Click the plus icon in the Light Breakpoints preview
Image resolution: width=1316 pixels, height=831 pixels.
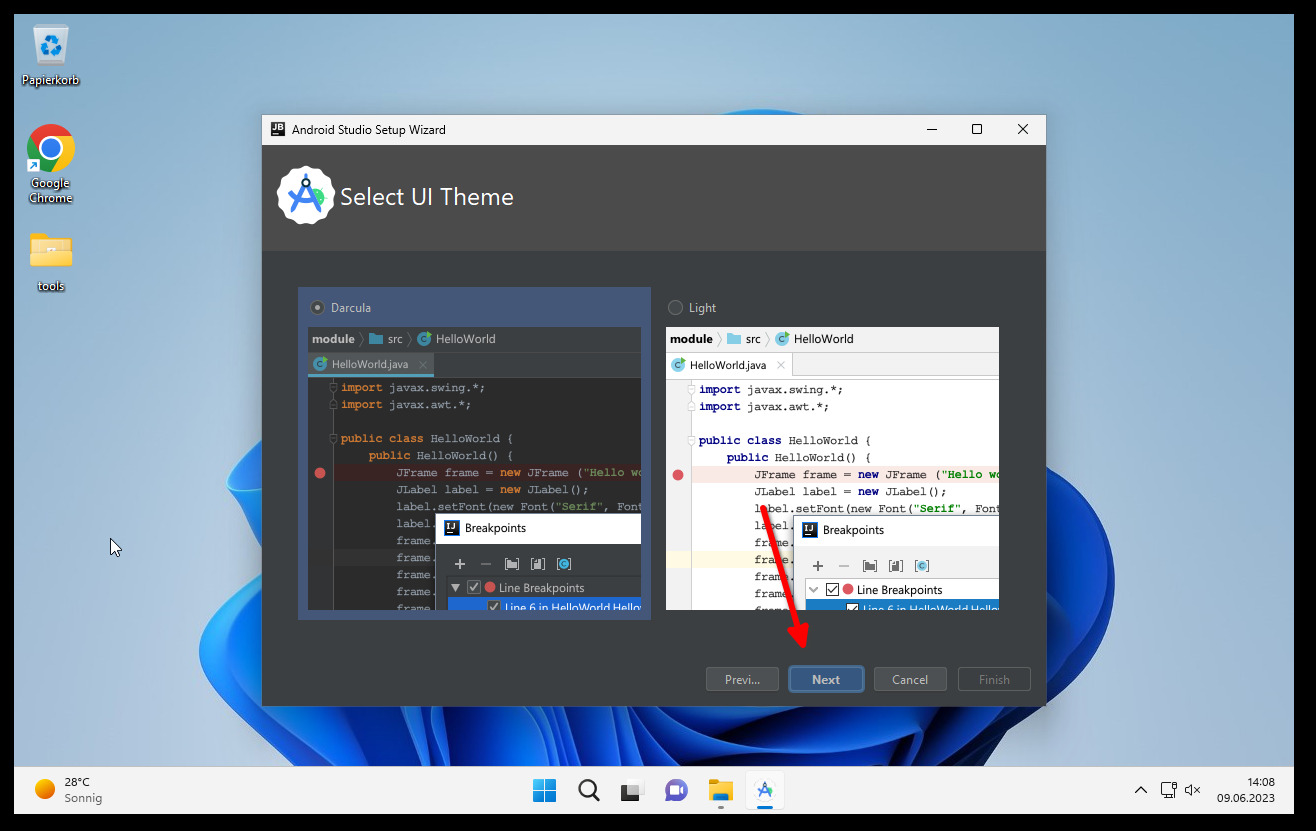(x=818, y=566)
